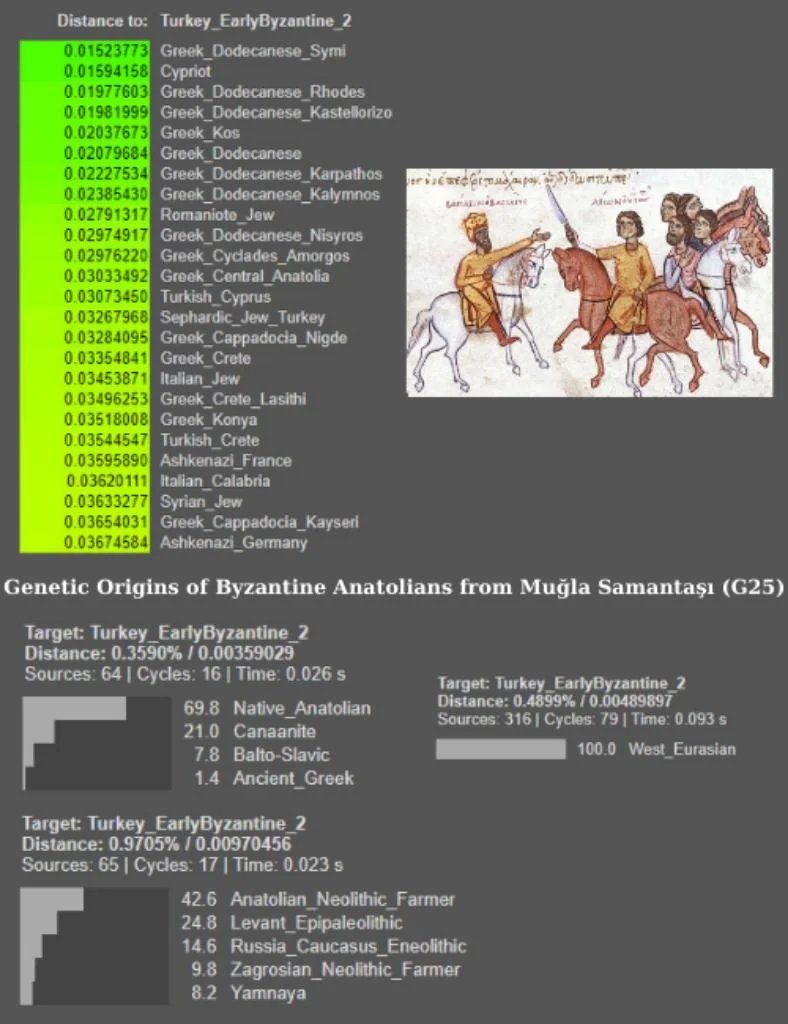The image size is (788, 1024).
Task: Click the Romaniote_Jew entry in the list
Action: (217, 215)
